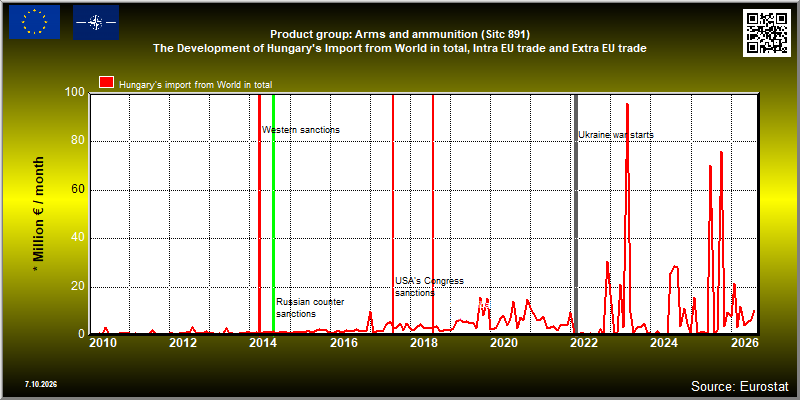Click the Ukraine war starts annotation
800x400 pixels.
coord(616,135)
